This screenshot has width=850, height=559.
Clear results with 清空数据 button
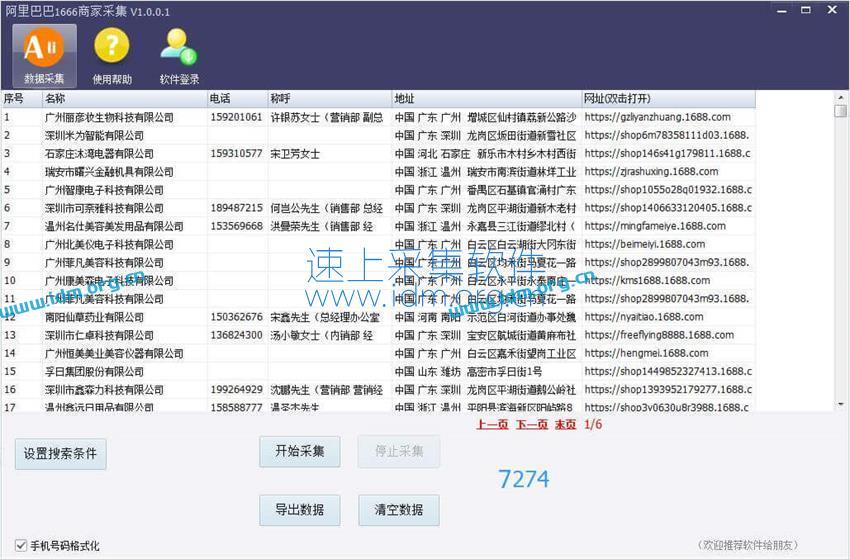point(398,510)
